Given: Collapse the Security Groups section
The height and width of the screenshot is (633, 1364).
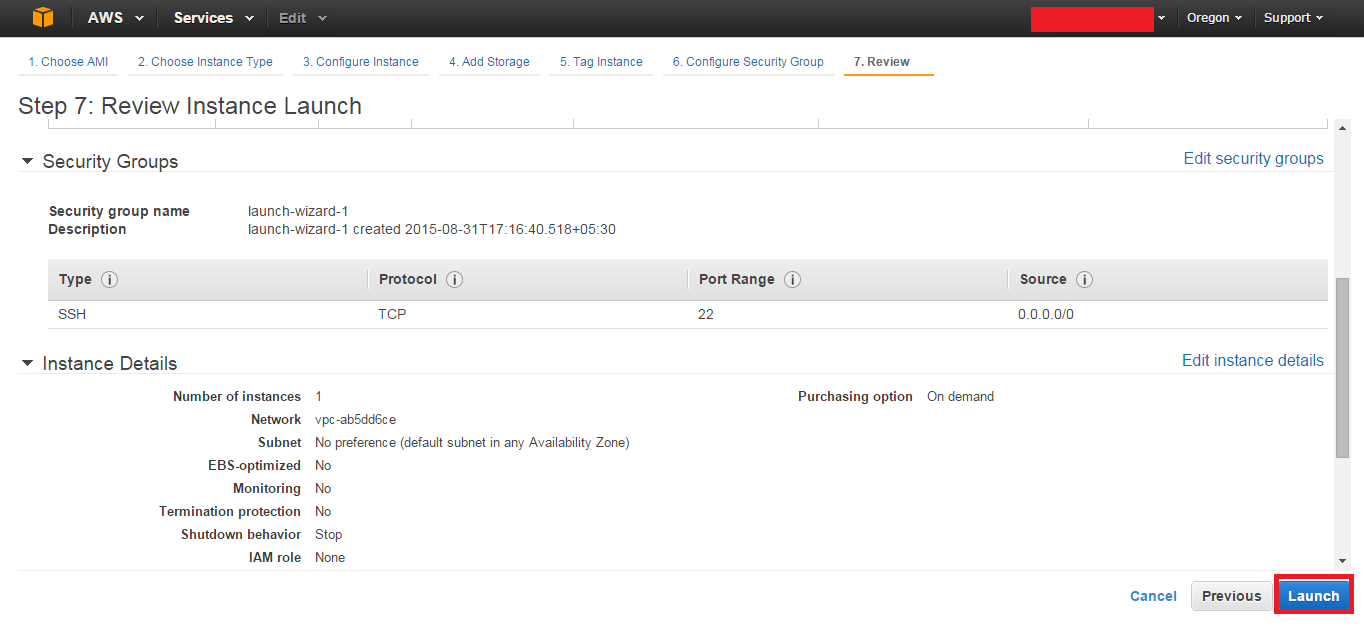Looking at the screenshot, I should click(x=28, y=161).
